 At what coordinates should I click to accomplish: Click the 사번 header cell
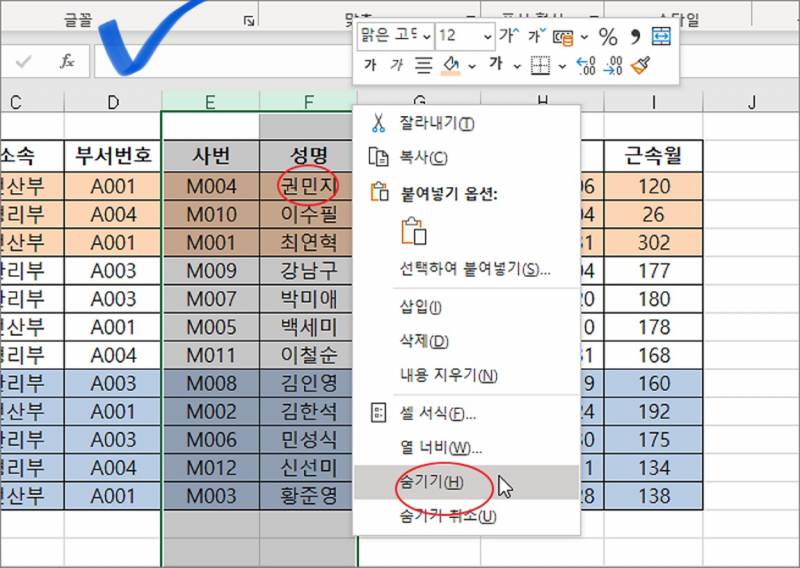[211, 156]
